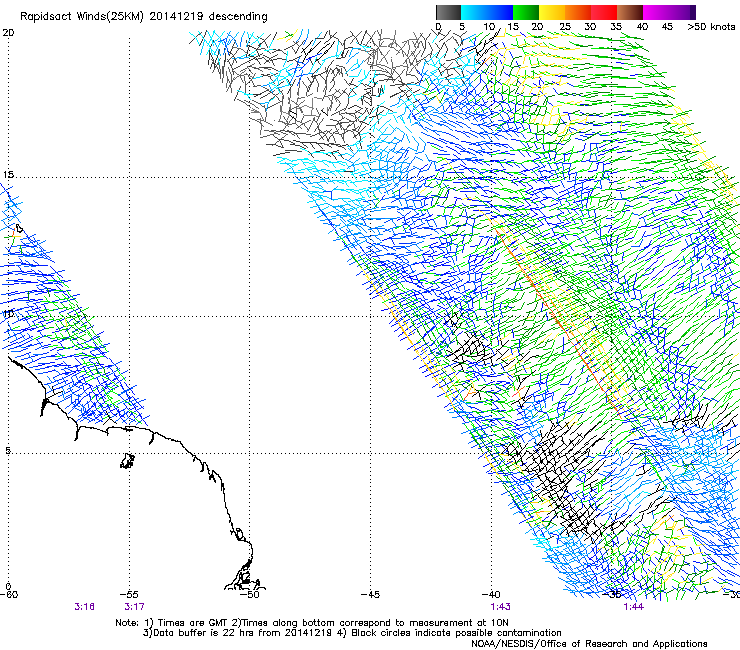The width and height of the screenshot is (740, 650).
Task: Click the title 'Rapidscat Winds(25KM) 20141219 descending'
Action: 143,17
